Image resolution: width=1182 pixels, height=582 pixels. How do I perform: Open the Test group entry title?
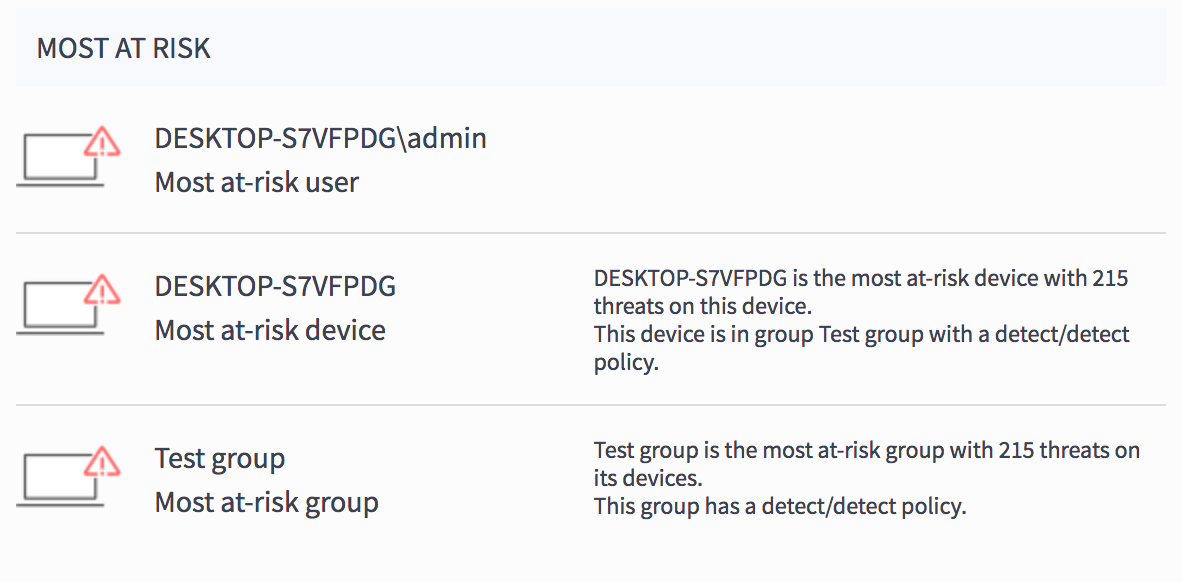tap(220, 458)
